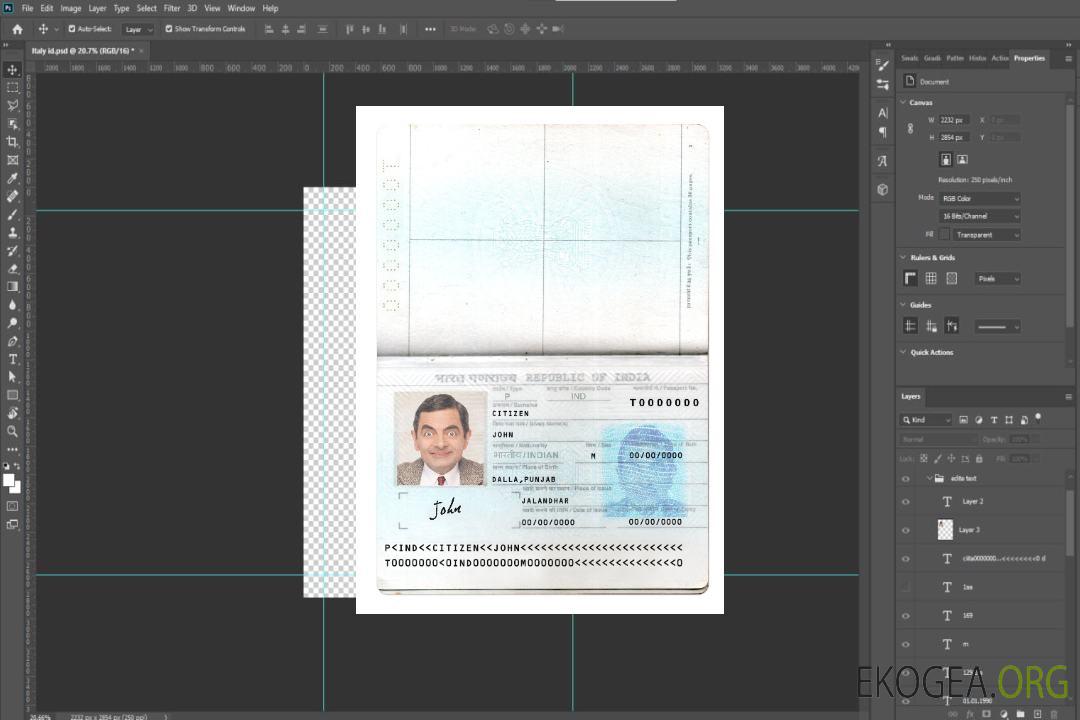
Task: Open the Brush Settings panel icon
Action: (x=883, y=65)
